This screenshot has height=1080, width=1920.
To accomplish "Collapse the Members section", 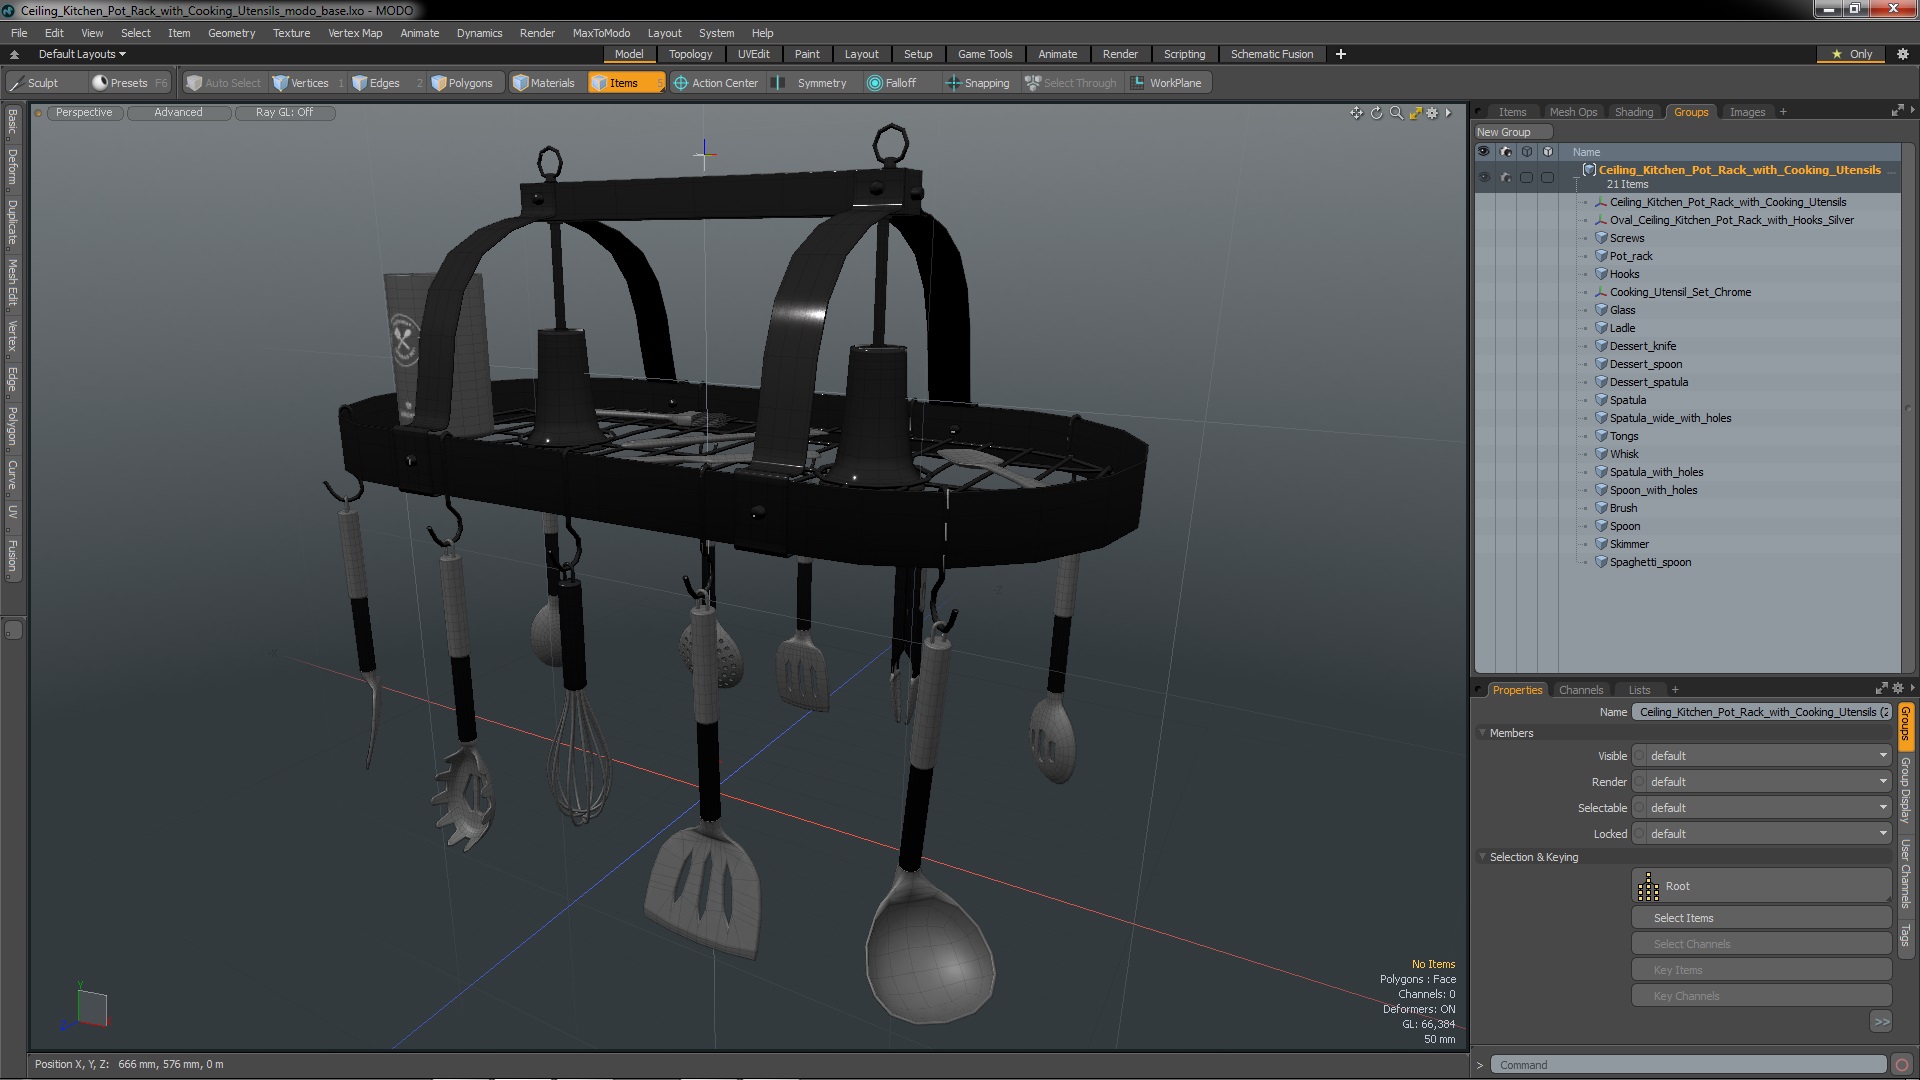I will tap(1483, 733).
